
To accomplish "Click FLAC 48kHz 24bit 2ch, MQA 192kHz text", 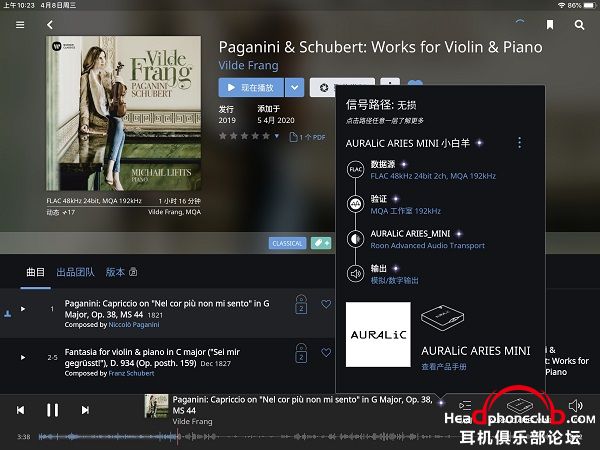I will coord(433,176).
